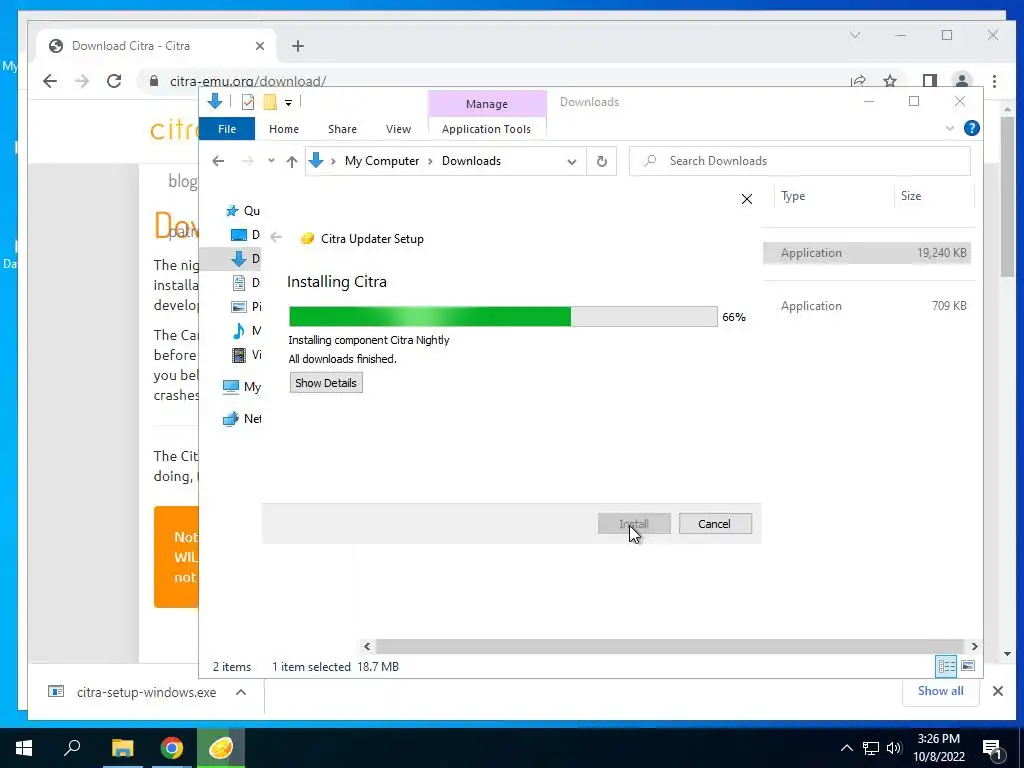Select Network in navigation pane

pos(241,419)
